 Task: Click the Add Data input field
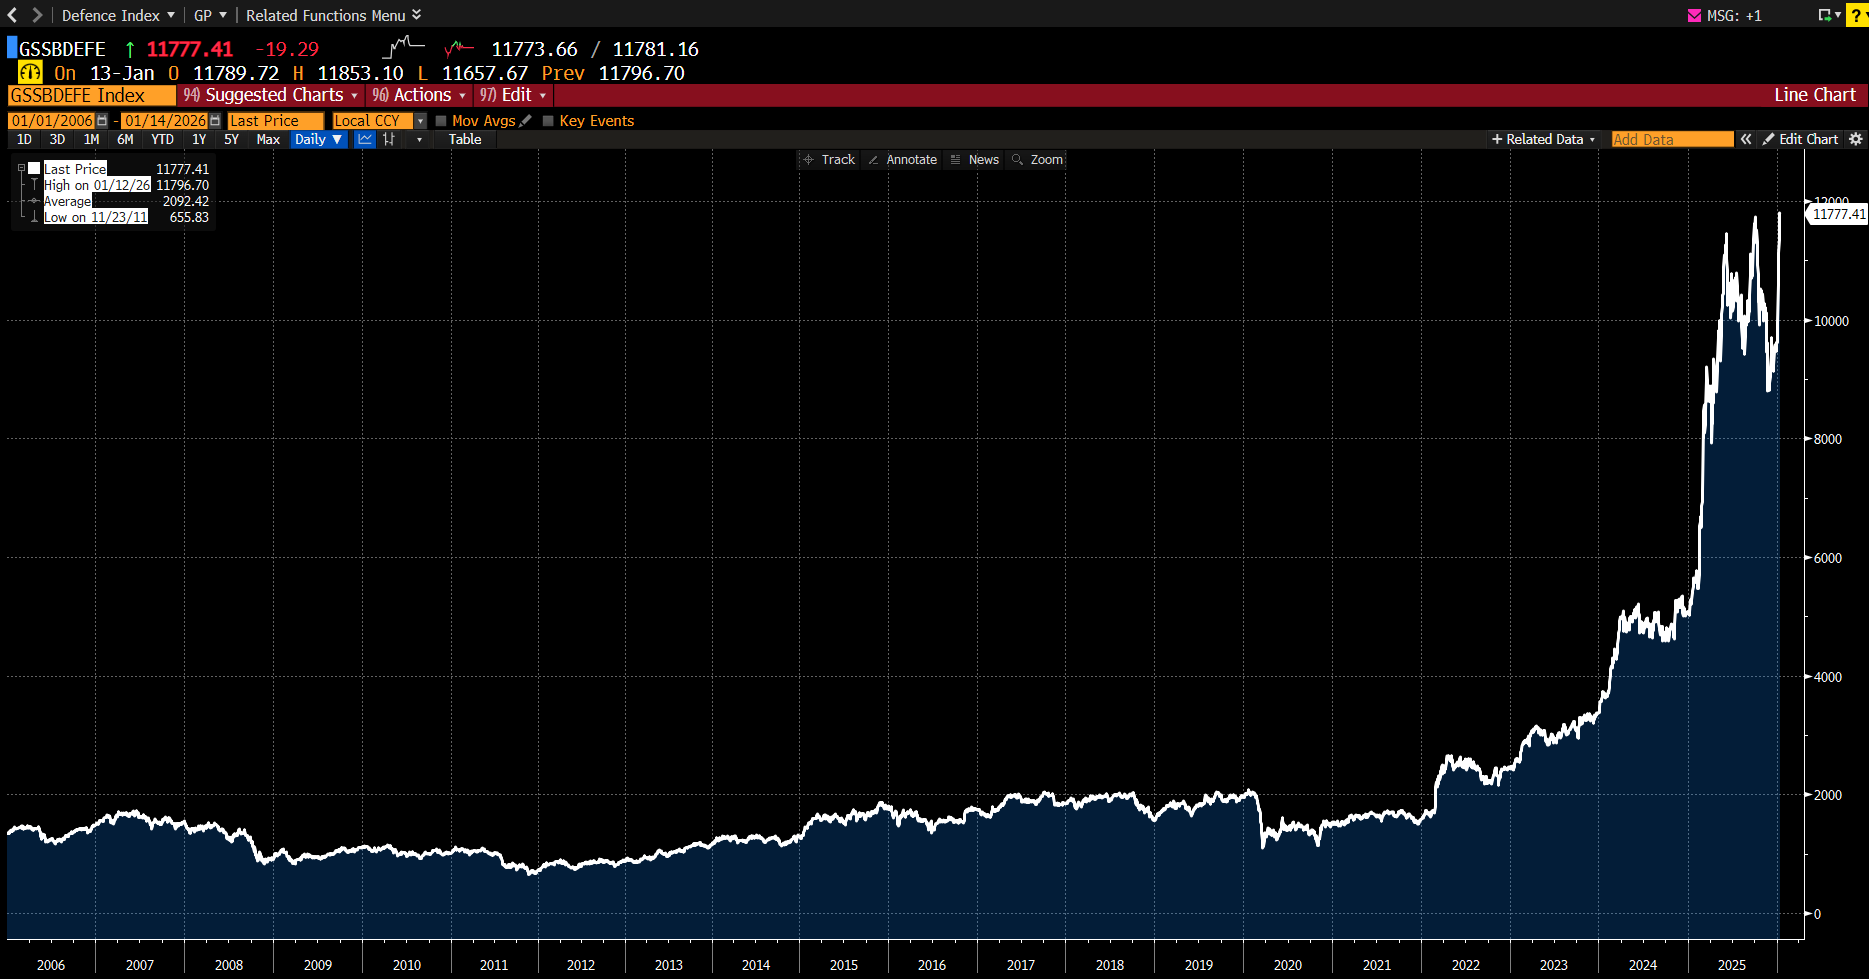pyautogui.click(x=1672, y=140)
